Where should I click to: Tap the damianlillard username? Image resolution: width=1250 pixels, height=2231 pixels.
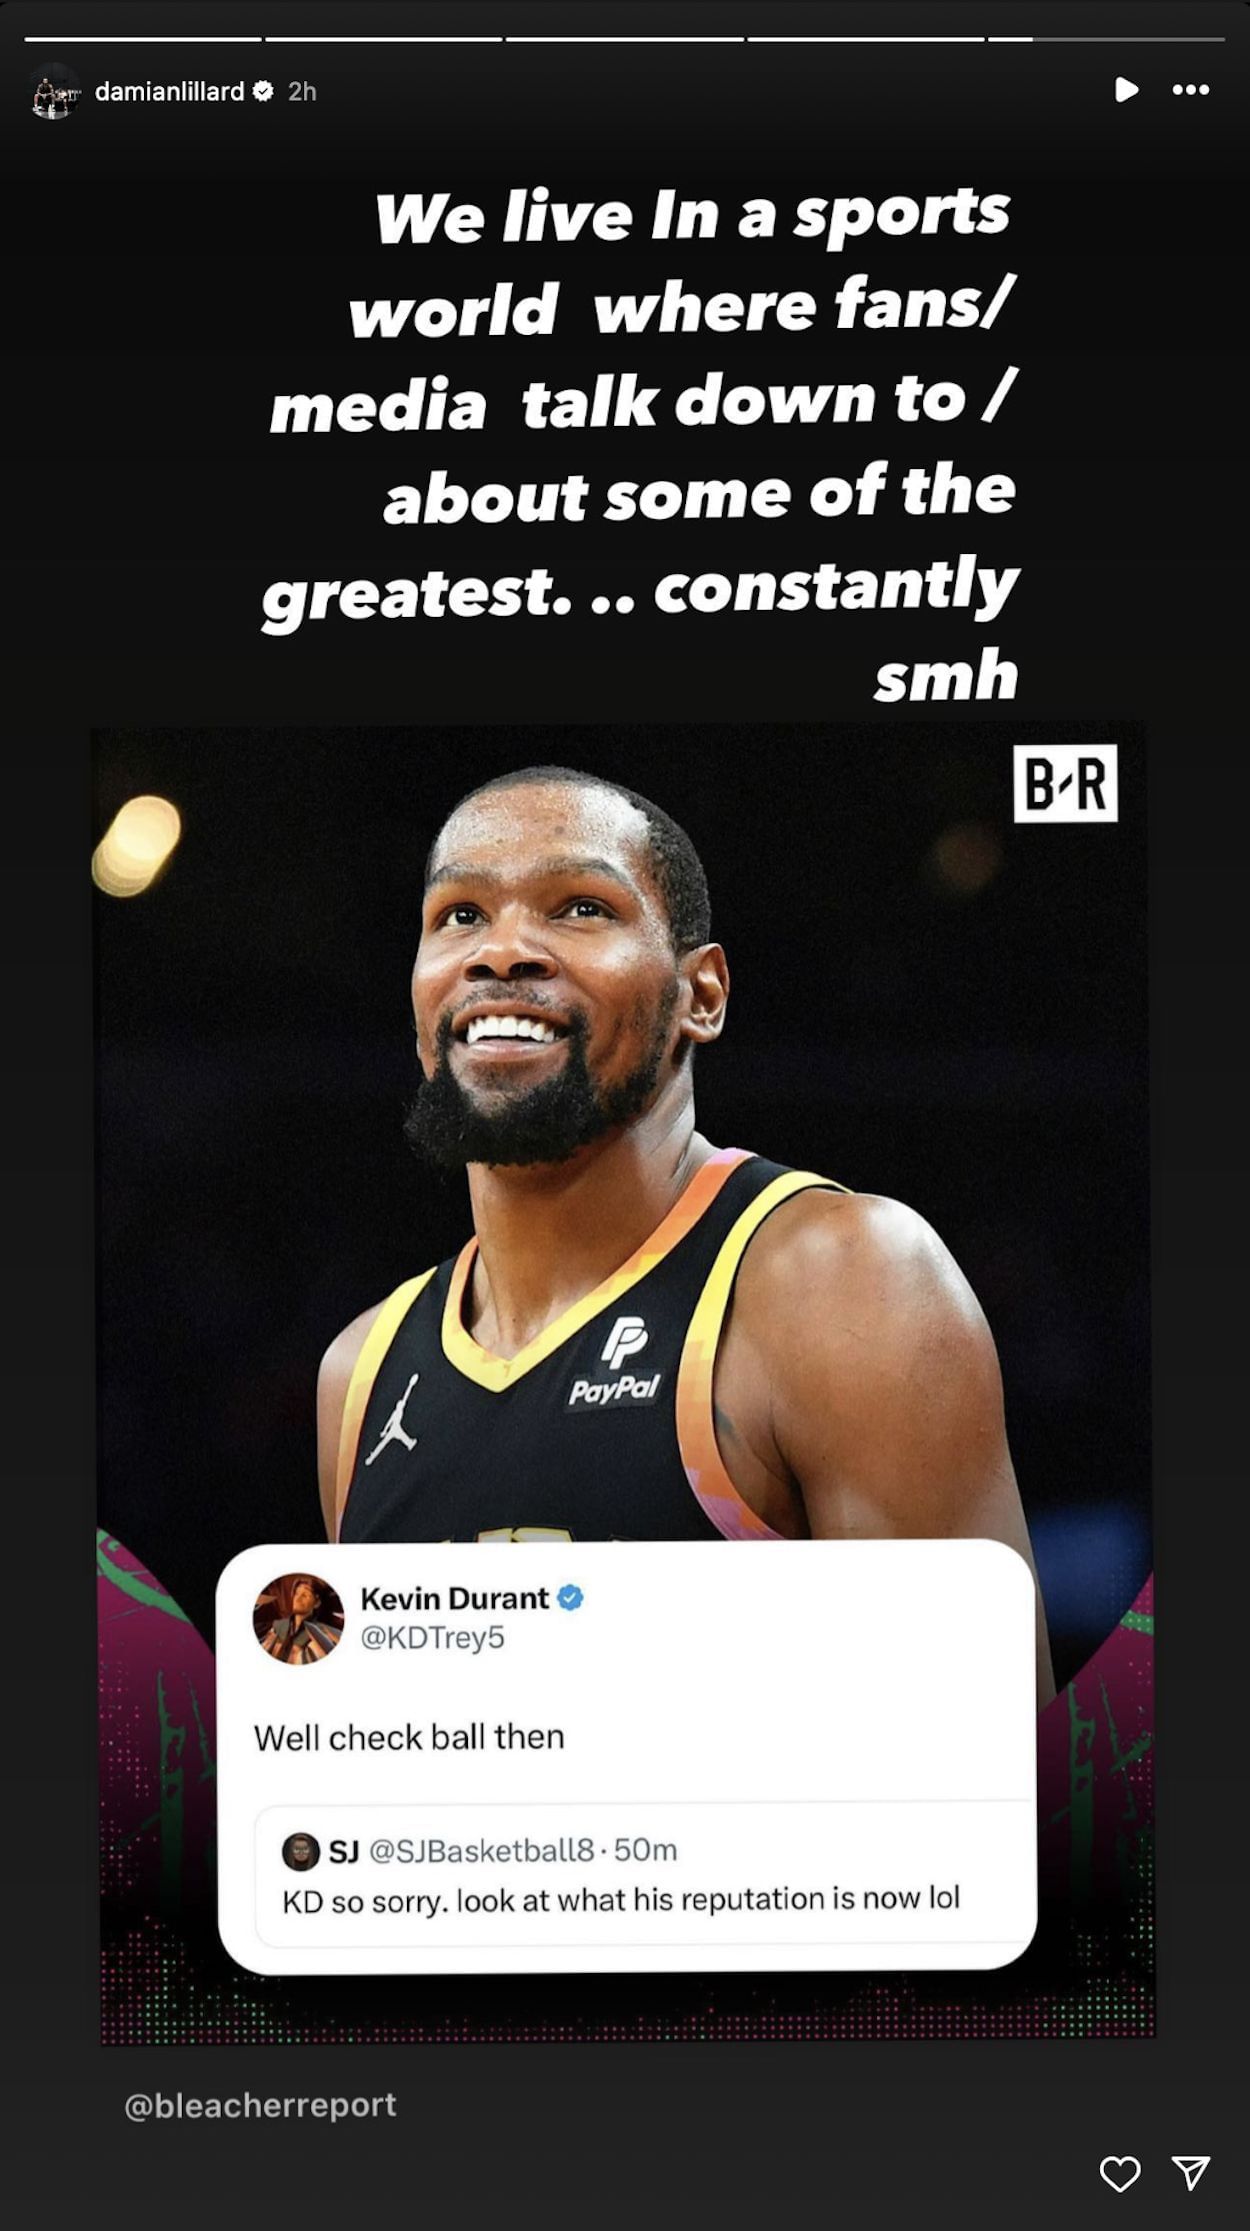[169, 91]
